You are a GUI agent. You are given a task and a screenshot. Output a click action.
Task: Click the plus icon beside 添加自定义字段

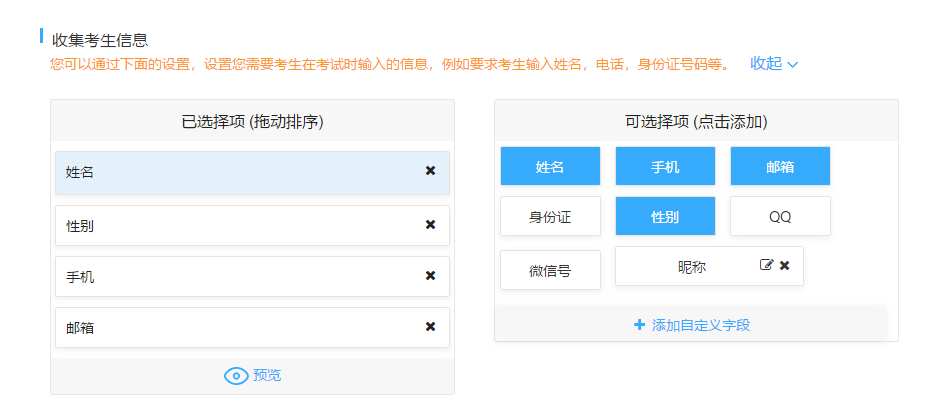tap(640, 325)
